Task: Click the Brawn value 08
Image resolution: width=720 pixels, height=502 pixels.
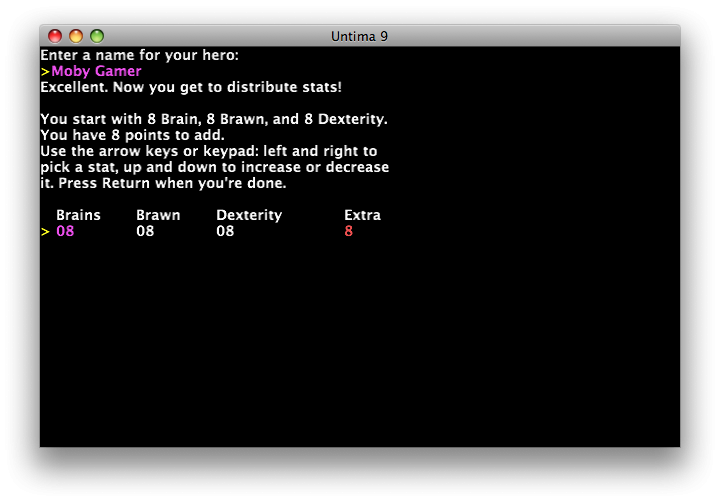Action: [x=145, y=231]
